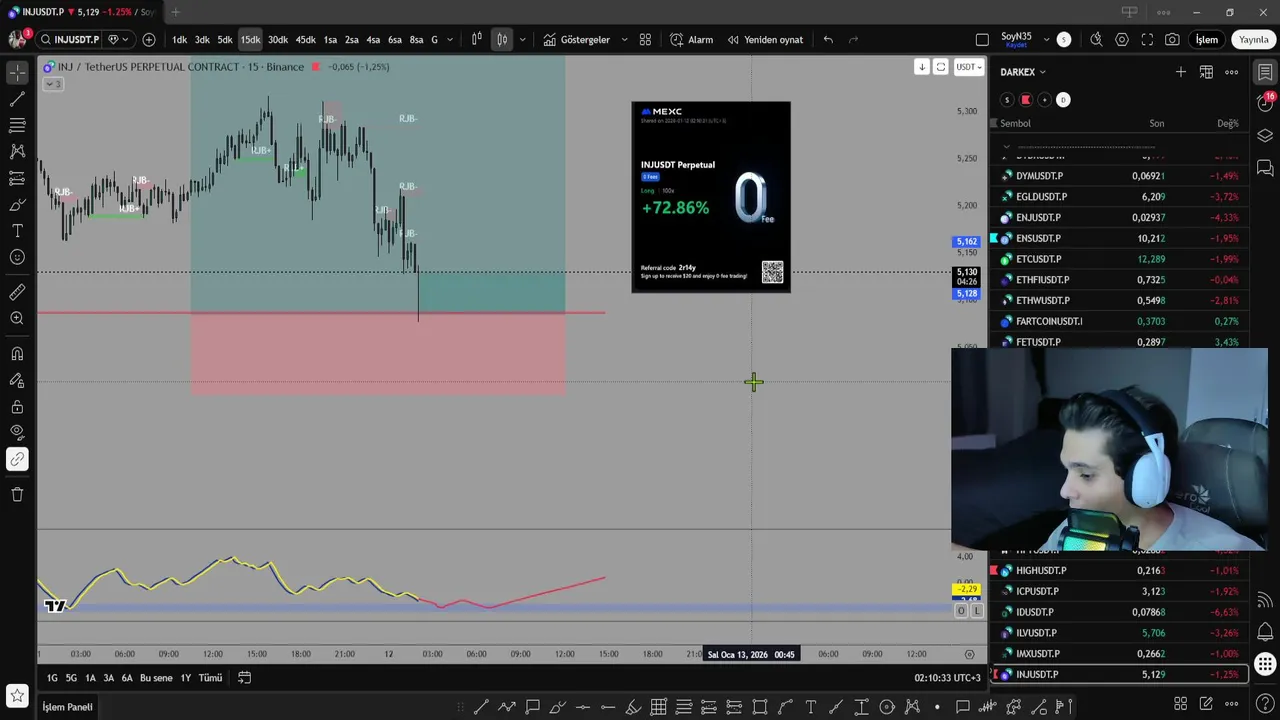1280x720 pixels.
Task: Open the emoji icons tool
Action: click(17, 257)
